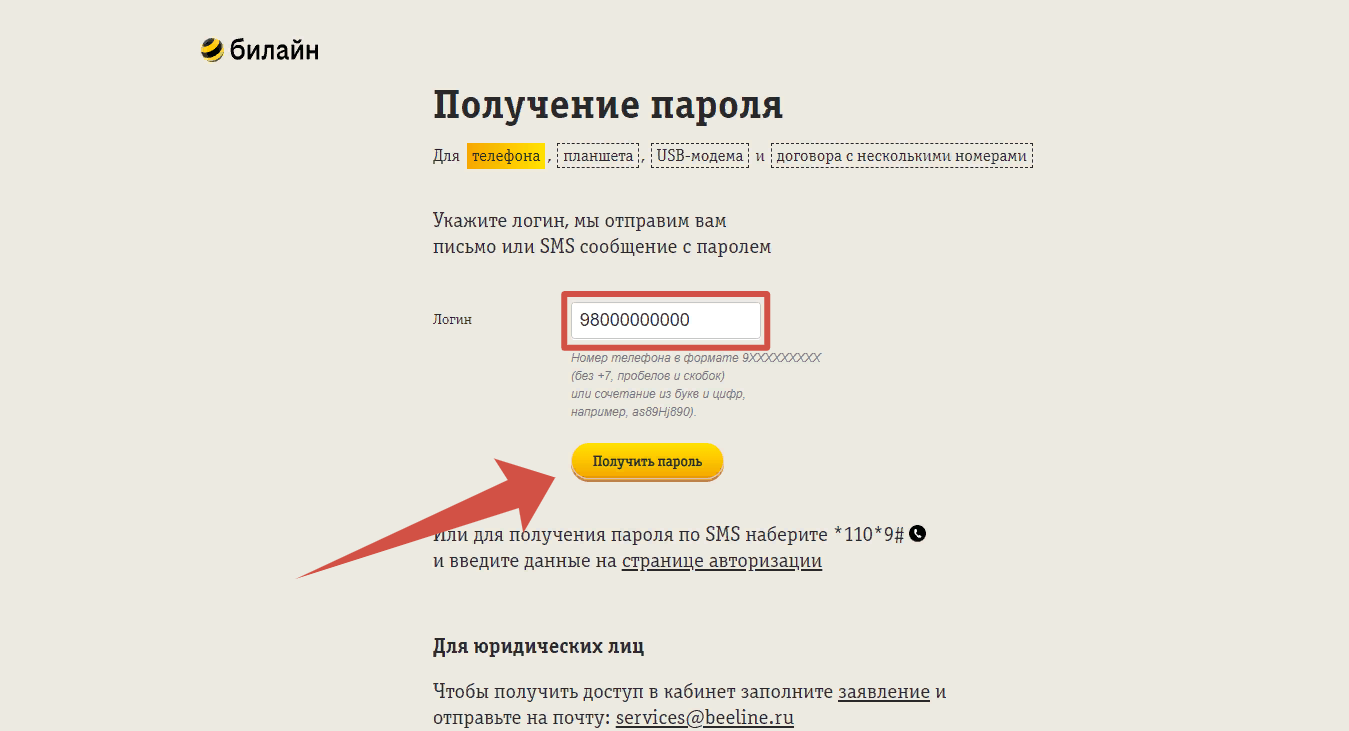Click the билайн wordmark text in header
Image resolution: width=1349 pixels, height=731 pixels.
click(x=274, y=50)
